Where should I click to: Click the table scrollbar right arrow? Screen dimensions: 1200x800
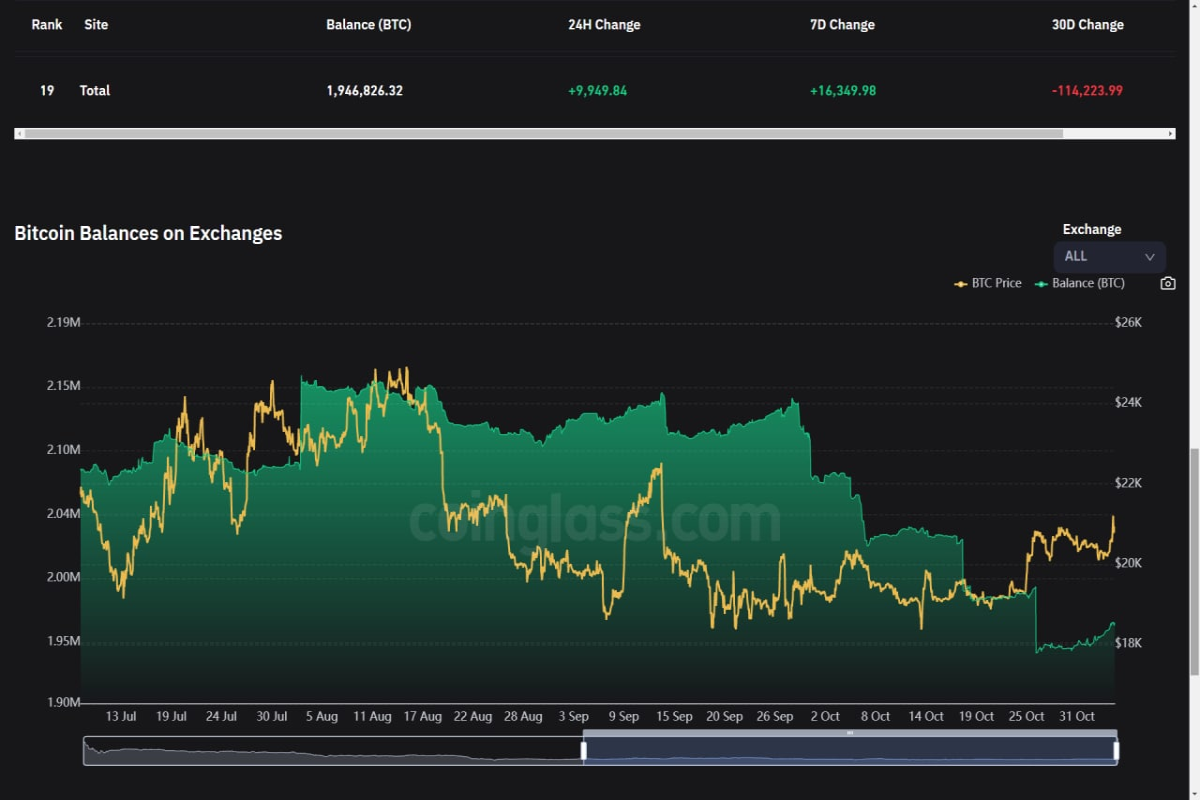(1170, 133)
